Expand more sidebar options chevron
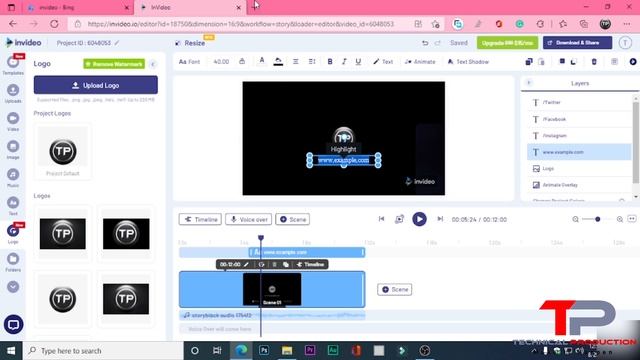The height and width of the screenshot is (360, 640). (13, 287)
